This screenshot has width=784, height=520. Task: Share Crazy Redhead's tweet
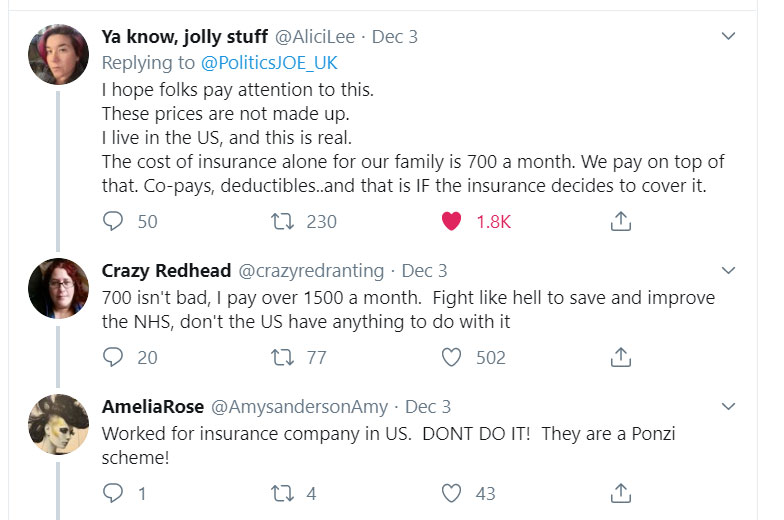pyautogui.click(x=620, y=357)
